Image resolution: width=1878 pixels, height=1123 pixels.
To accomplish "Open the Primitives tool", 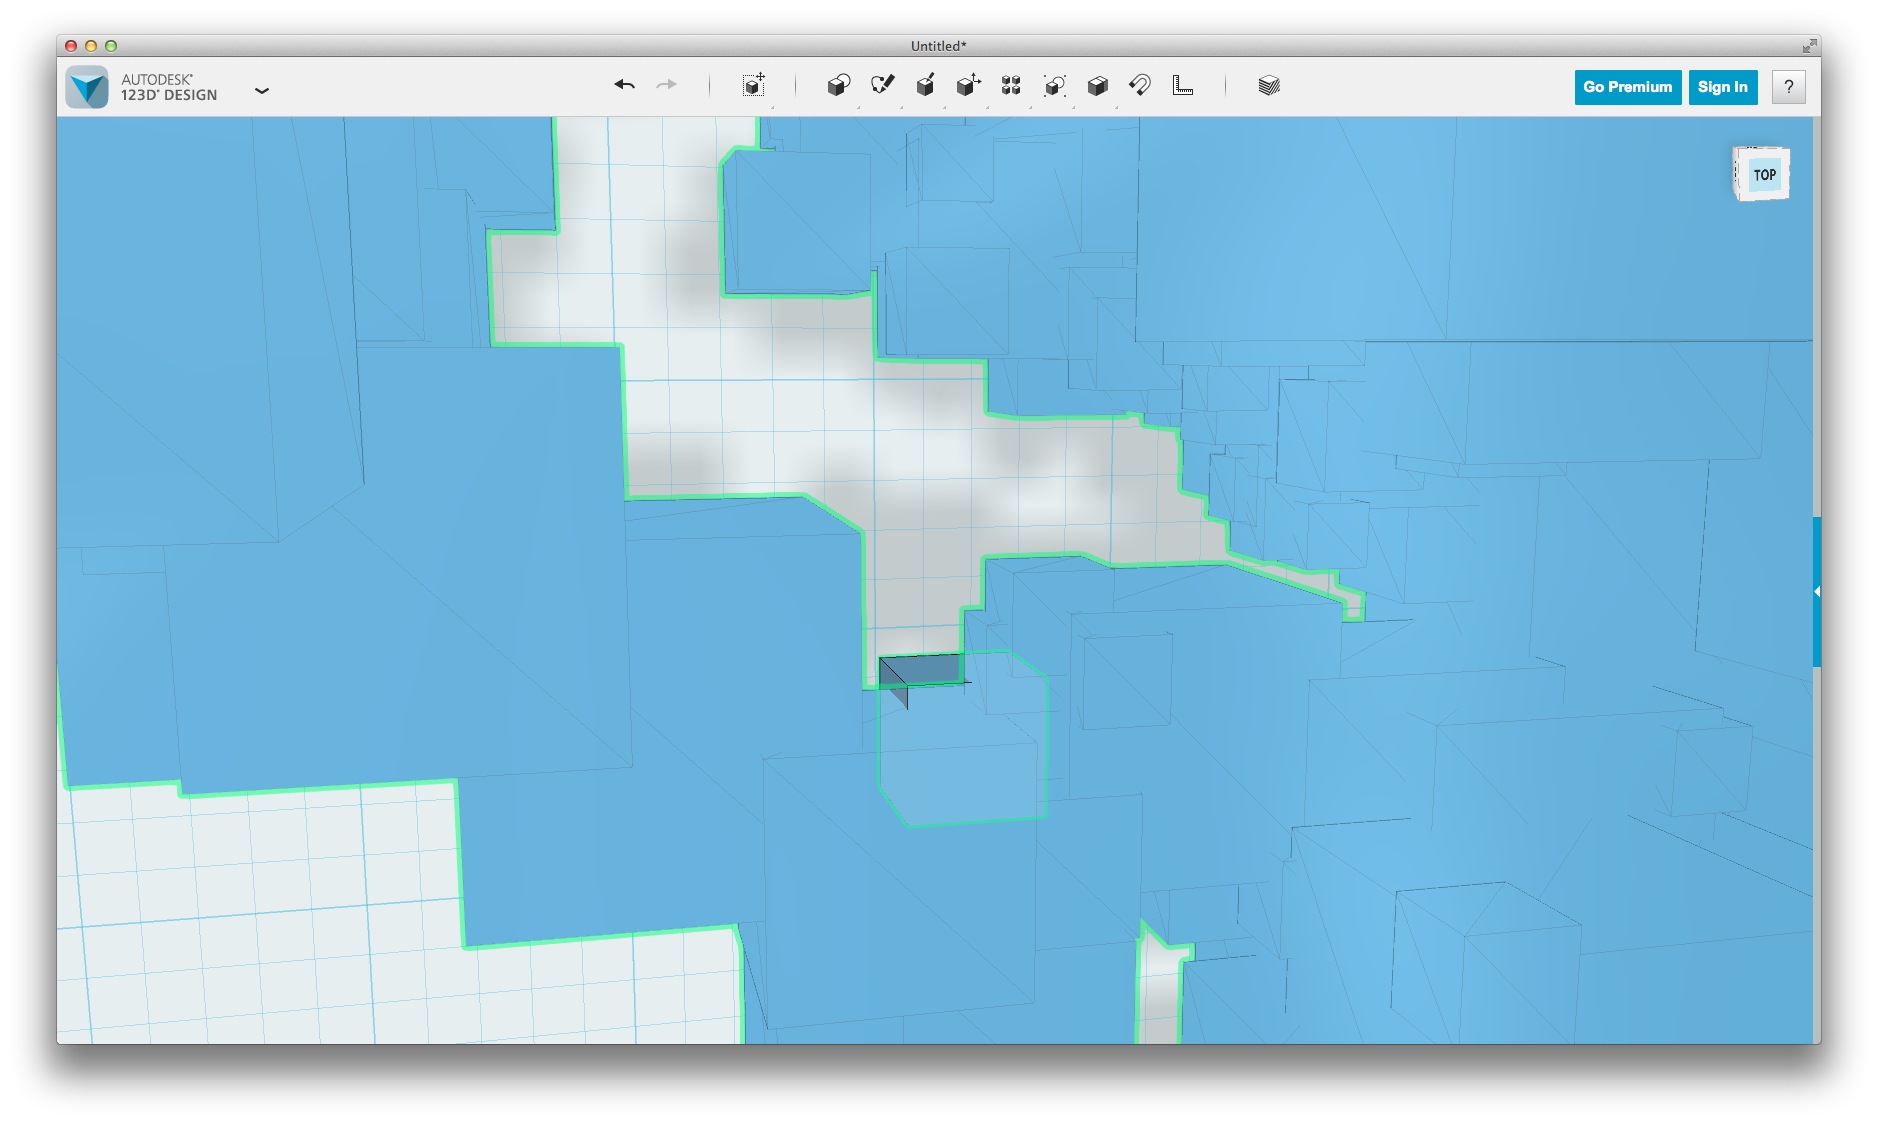I will [838, 85].
